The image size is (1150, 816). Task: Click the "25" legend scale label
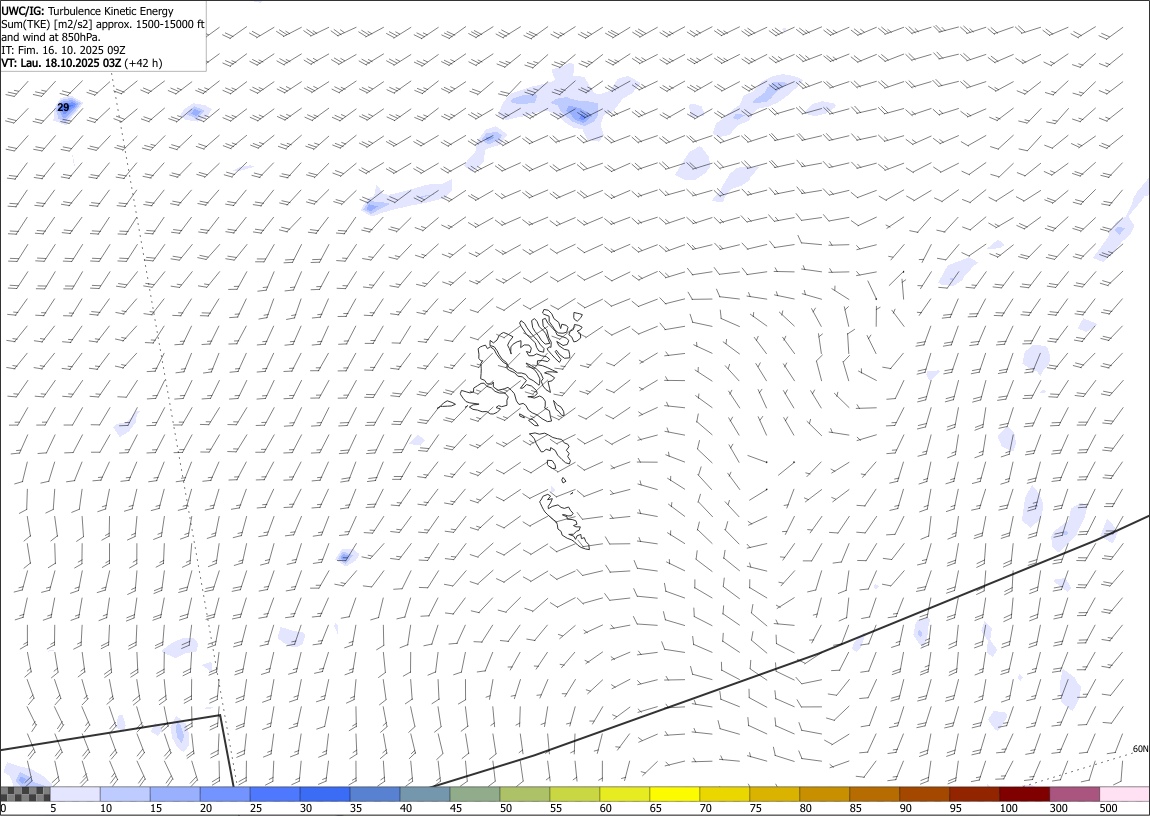(x=255, y=808)
